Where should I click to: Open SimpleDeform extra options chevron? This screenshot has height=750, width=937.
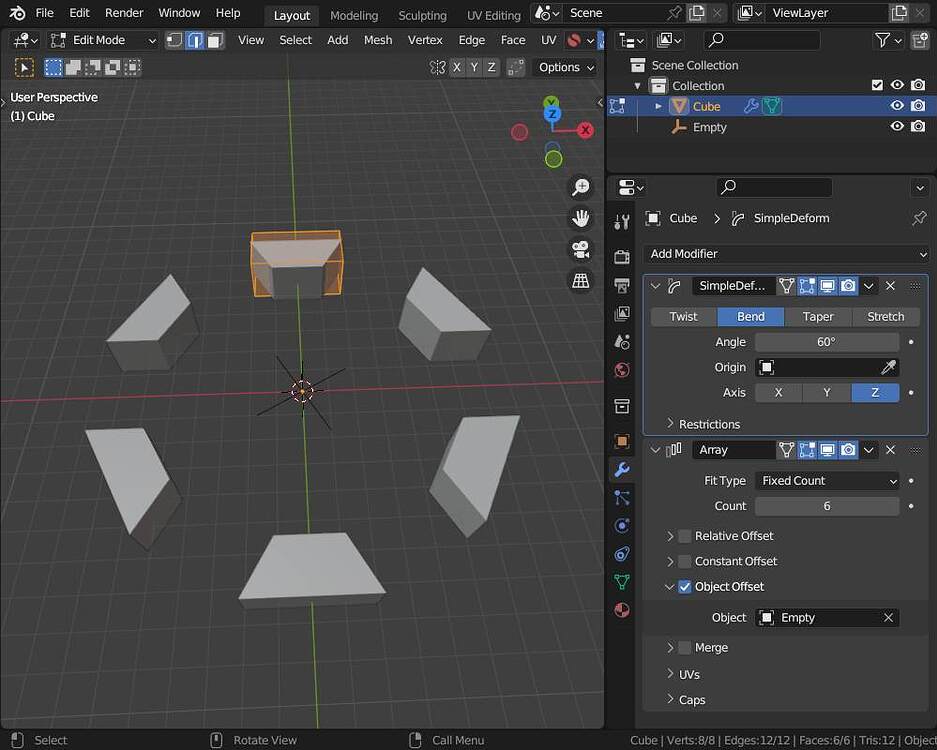(x=869, y=286)
